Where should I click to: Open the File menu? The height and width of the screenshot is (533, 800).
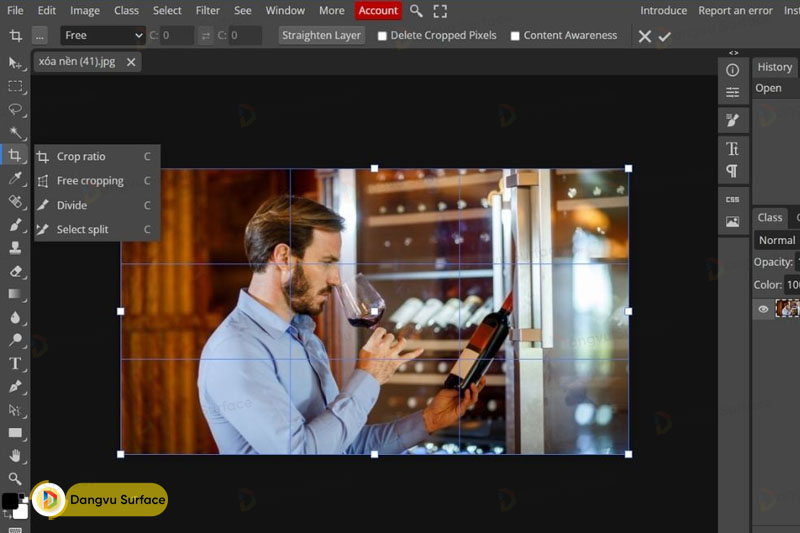point(15,10)
